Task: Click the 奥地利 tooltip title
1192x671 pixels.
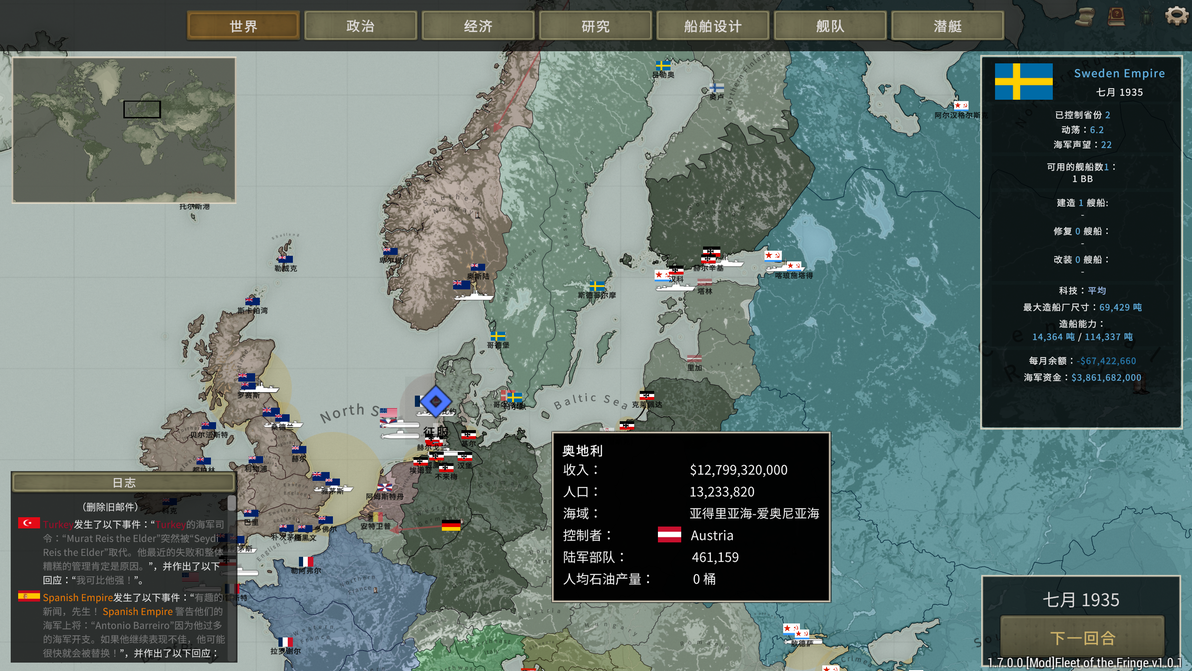Action: click(x=582, y=450)
